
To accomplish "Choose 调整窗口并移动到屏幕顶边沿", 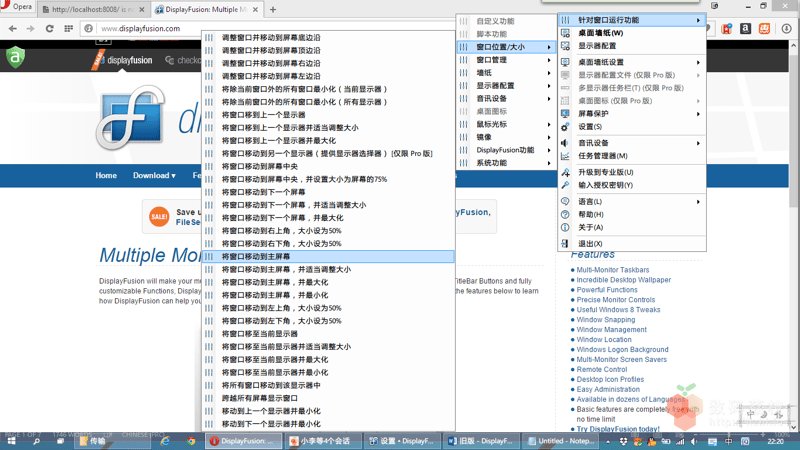I will pyautogui.click(x=328, y=51).
